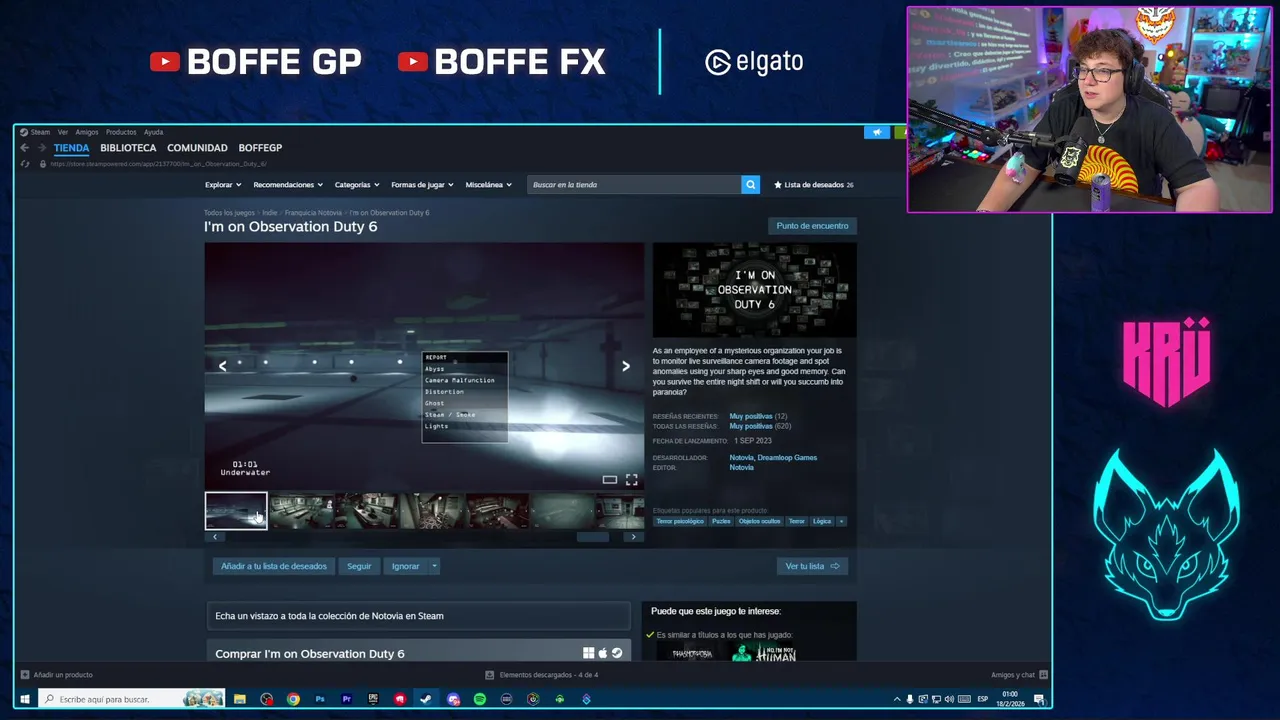The height and width of the screenshot is (720, 1280).
Task: Click the search magnifier button in store
Action: pyautogui.click(x=750, y=185)
